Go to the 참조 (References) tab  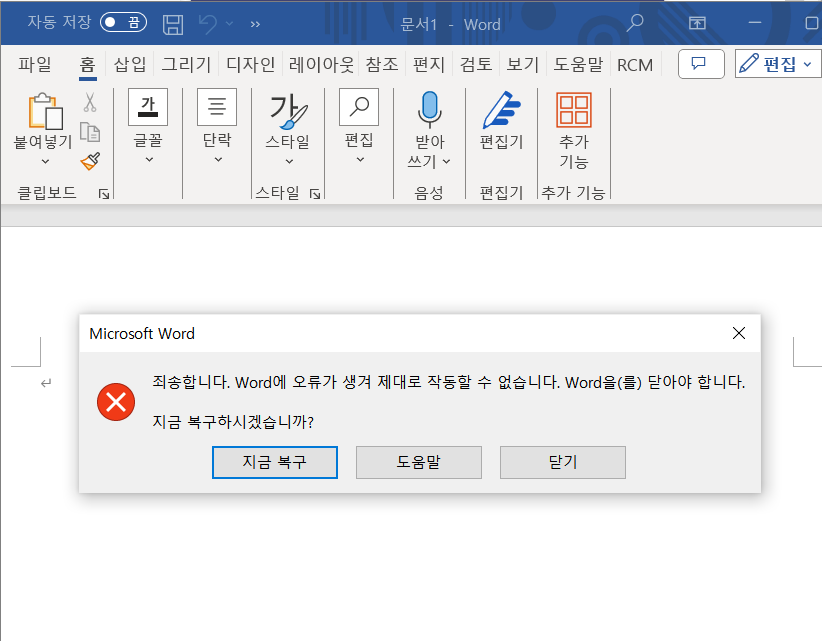(x=382, y=64)
